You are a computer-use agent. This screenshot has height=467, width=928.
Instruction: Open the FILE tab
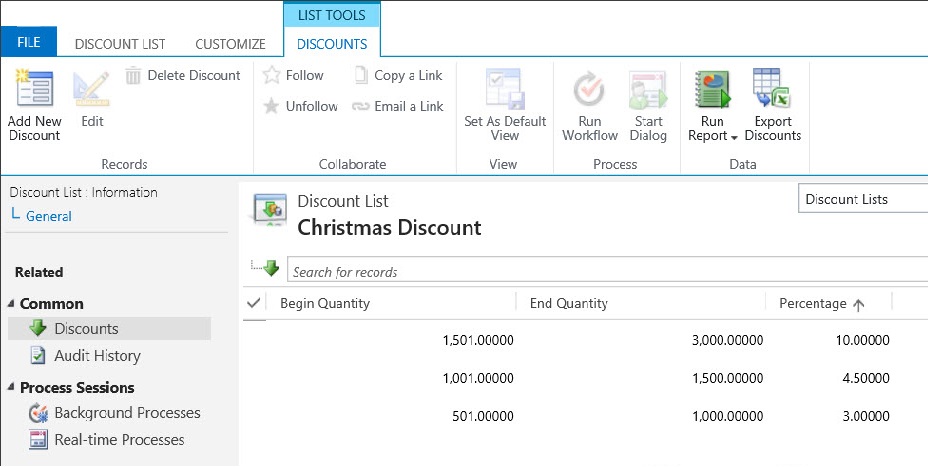pos(28,43)
